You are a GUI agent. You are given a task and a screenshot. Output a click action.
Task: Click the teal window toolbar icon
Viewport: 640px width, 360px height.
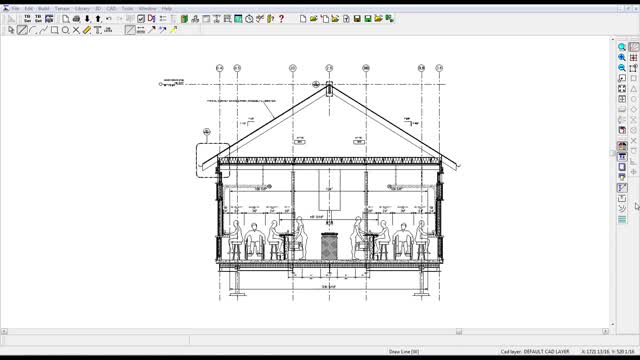click(x=238, y=19)
